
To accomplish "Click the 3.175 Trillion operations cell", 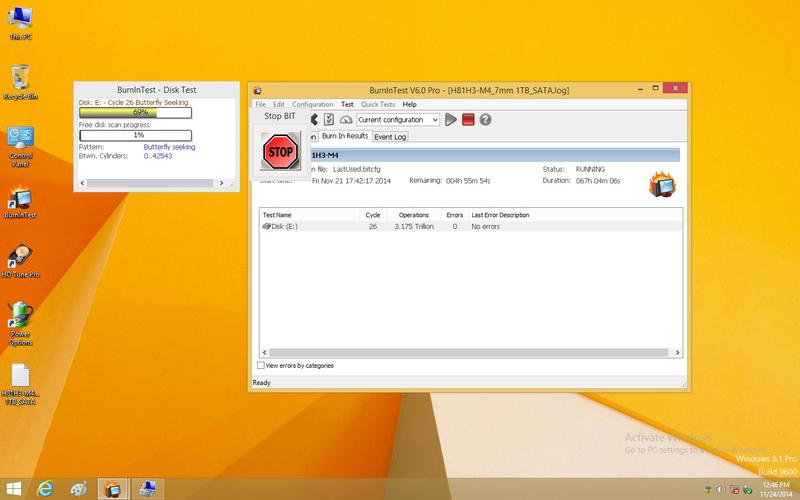I will [x=414, y=226].
